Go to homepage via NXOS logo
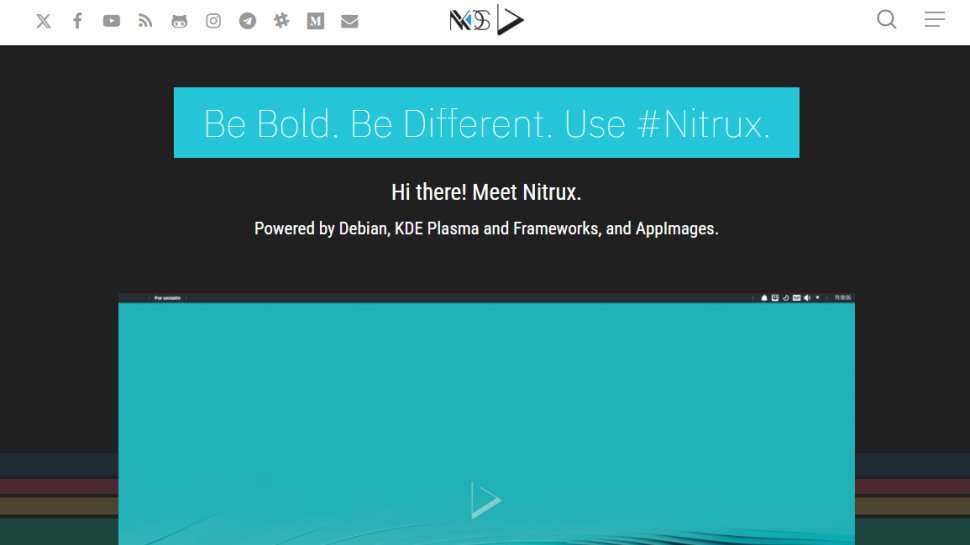Screen dimensions: 970x545 (x=486, y=20)
